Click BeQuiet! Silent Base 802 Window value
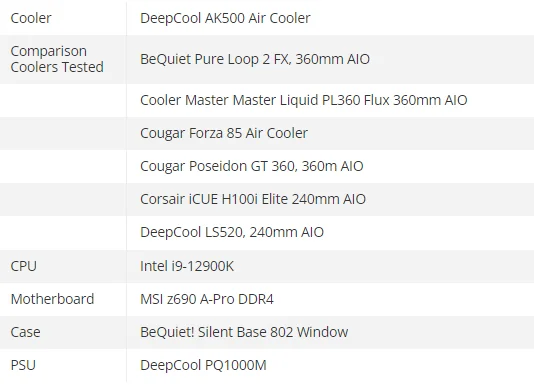This screenshot has height=385, width=534. (244, 332)
